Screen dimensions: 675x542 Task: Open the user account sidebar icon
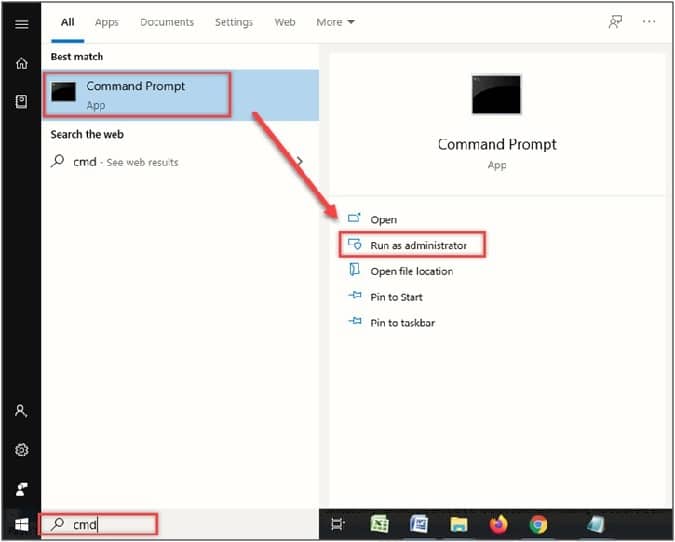[21, 411]
